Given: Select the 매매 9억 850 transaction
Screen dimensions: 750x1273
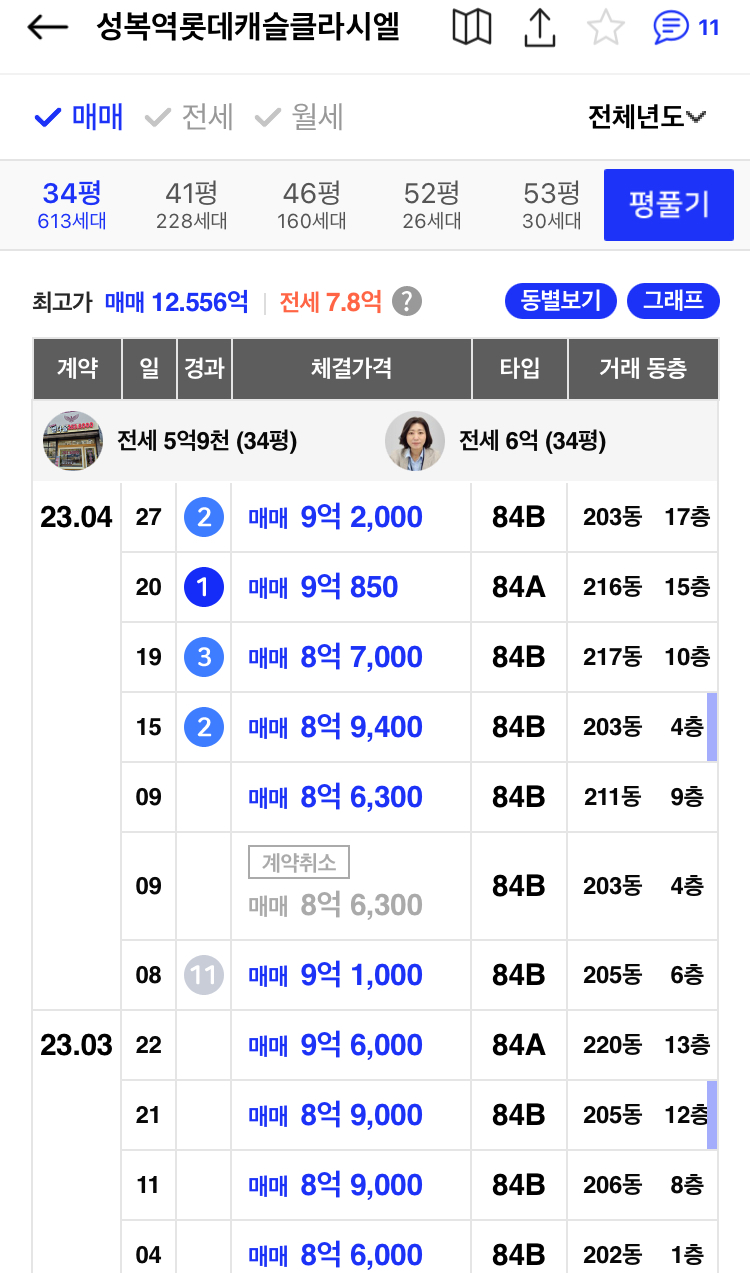Looking at the screenshot, I should (x=323, y=587).
